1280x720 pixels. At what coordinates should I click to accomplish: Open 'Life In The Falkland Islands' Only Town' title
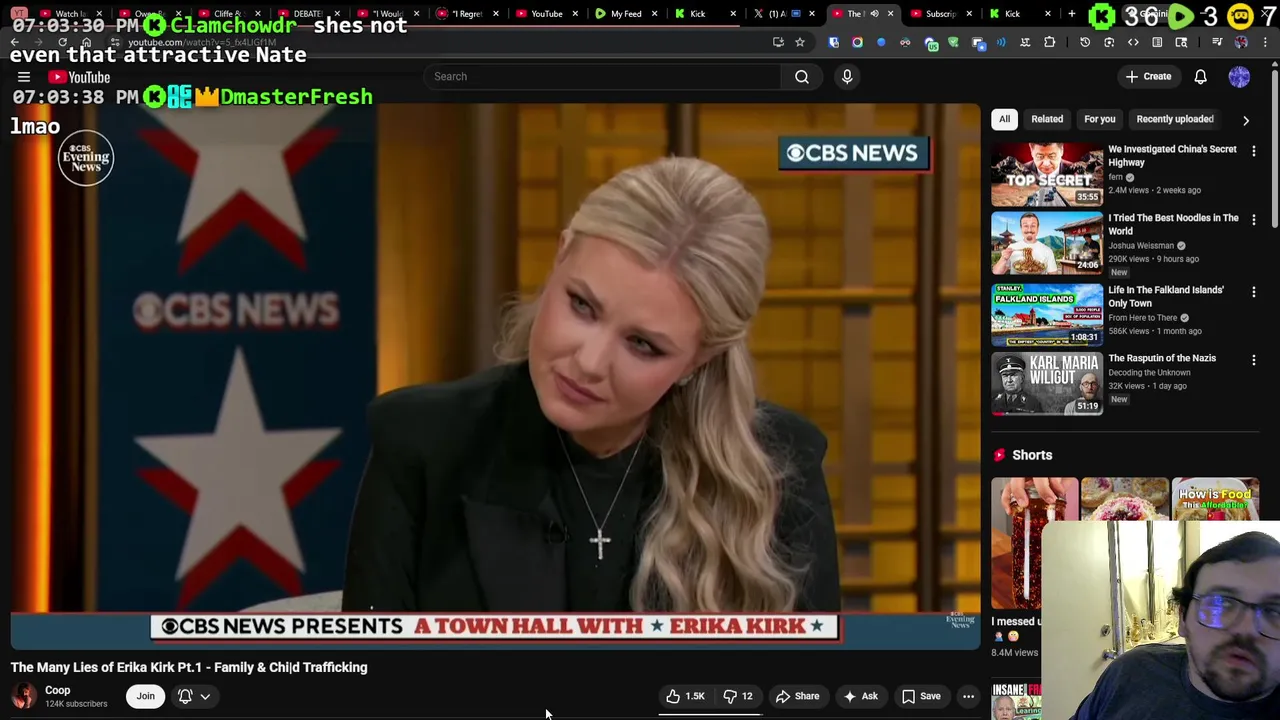(x=1166, y=296)
